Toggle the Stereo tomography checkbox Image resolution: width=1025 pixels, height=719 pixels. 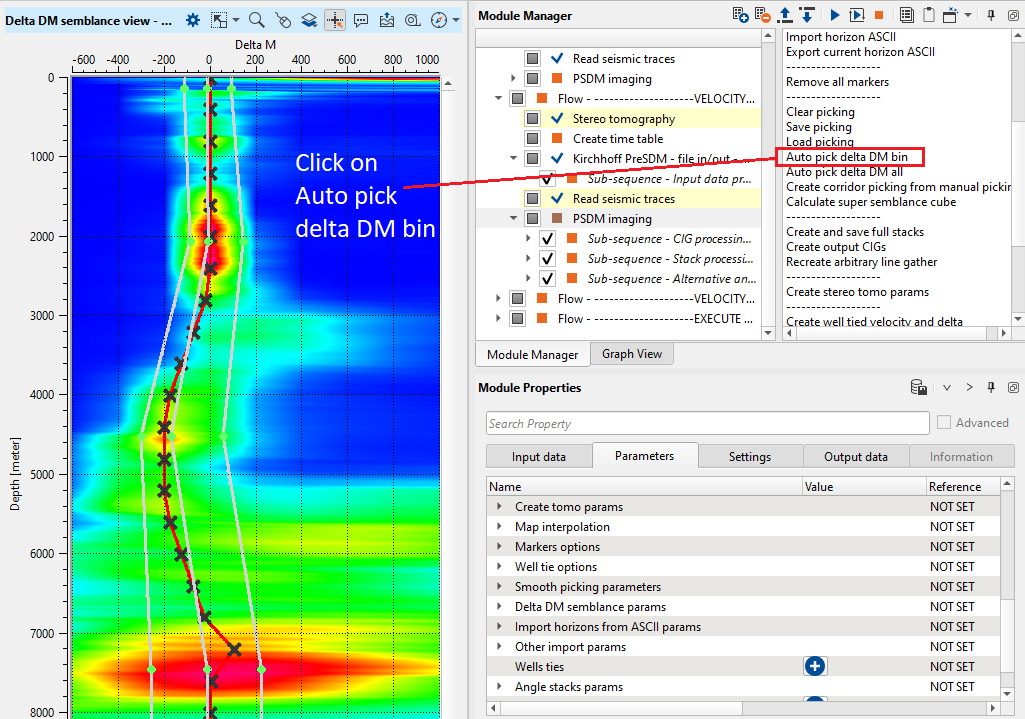click(x=533, y=119)
